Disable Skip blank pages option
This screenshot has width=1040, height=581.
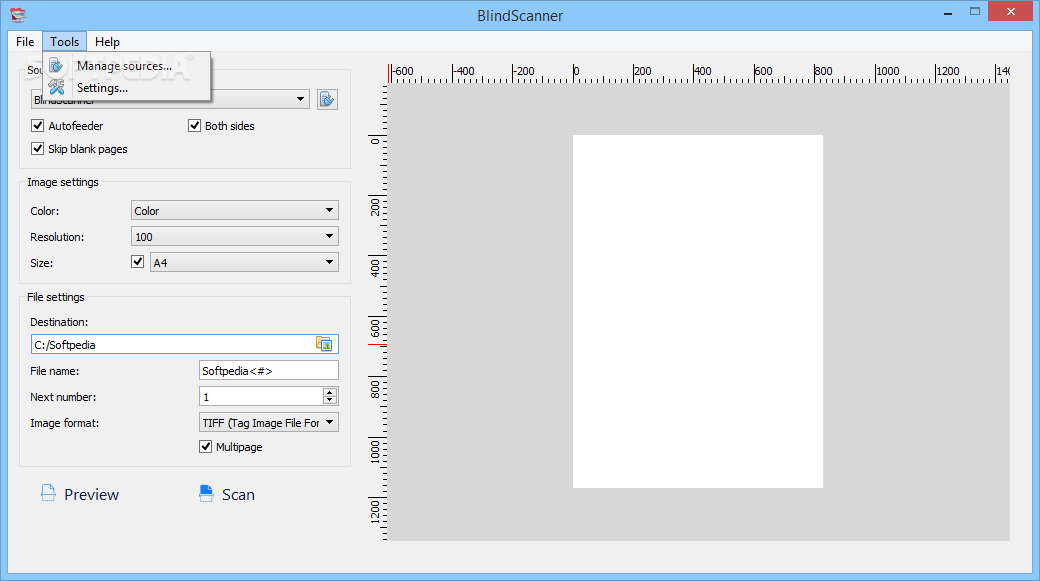pyautogui.click(x=38, y=149)
